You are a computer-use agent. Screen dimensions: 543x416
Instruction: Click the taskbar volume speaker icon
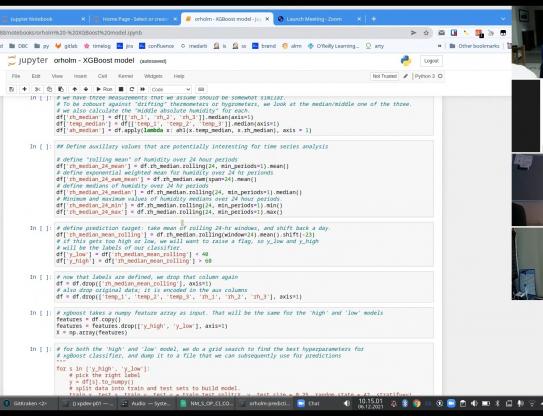[x=347, y=404]
